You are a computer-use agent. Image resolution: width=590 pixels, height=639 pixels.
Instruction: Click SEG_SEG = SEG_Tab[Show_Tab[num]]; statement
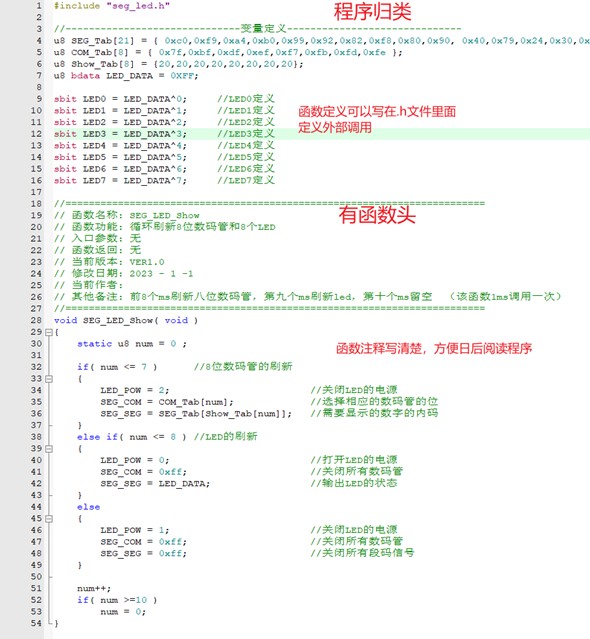point(196,414)
